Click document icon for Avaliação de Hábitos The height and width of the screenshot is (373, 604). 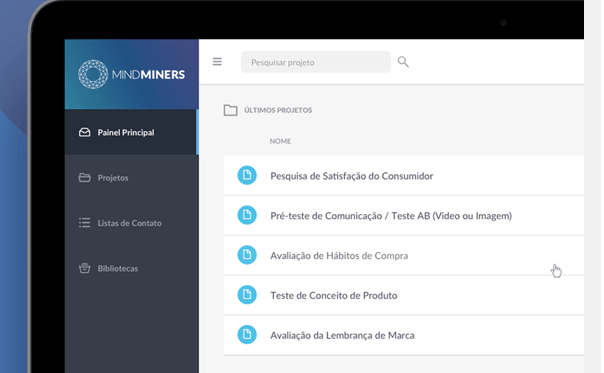point(247,255)
